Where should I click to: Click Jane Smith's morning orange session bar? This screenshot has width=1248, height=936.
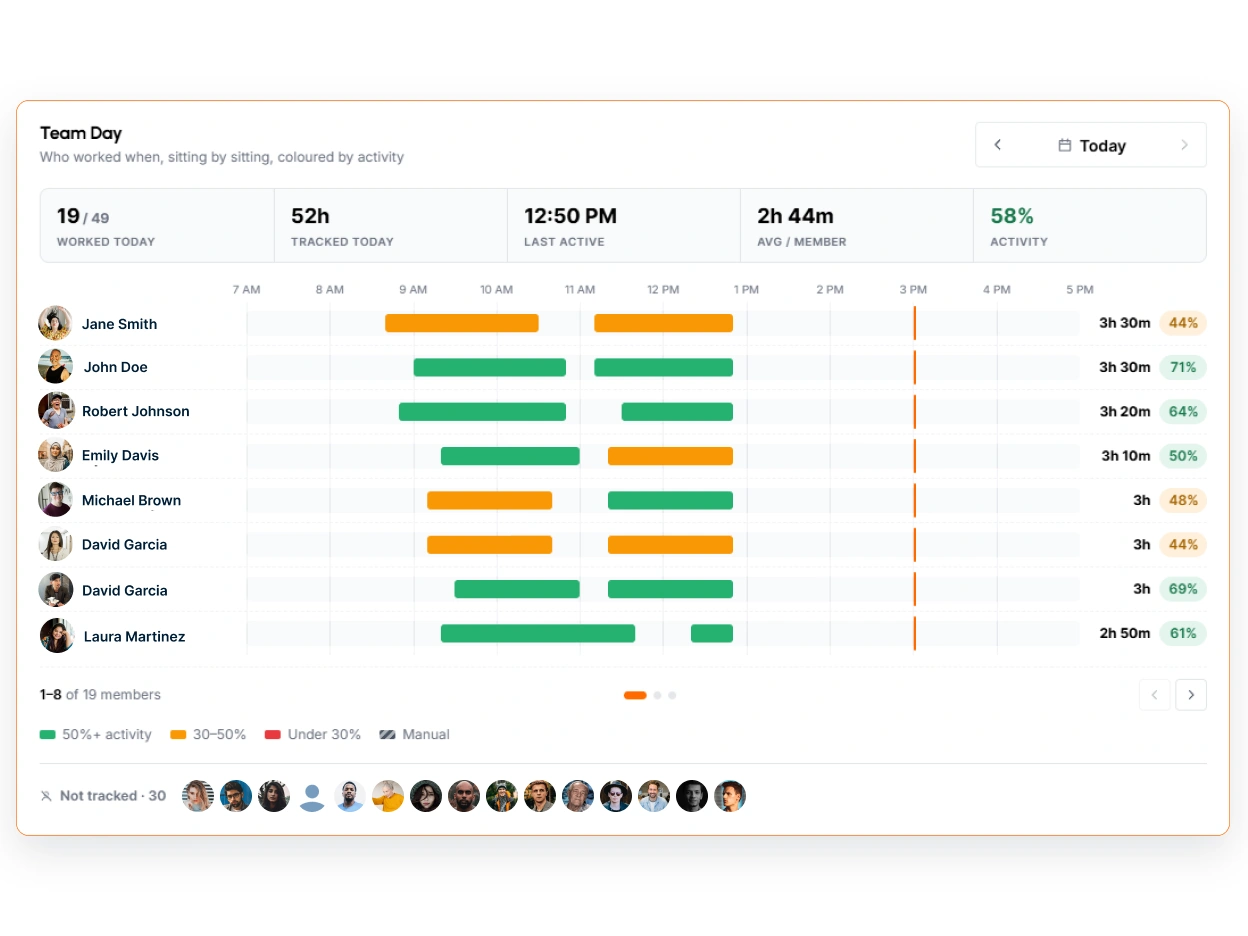(462, 323)
